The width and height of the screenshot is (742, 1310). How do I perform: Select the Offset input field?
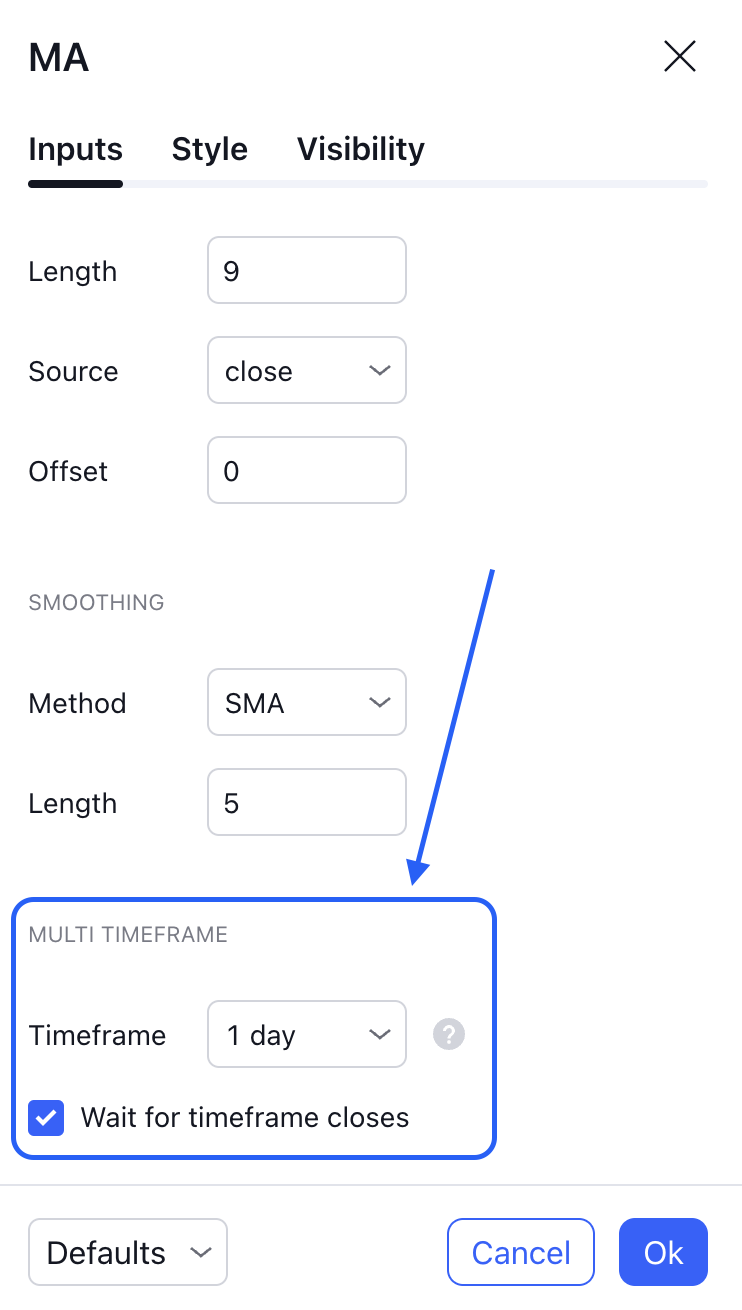click(x=306, y=470)
